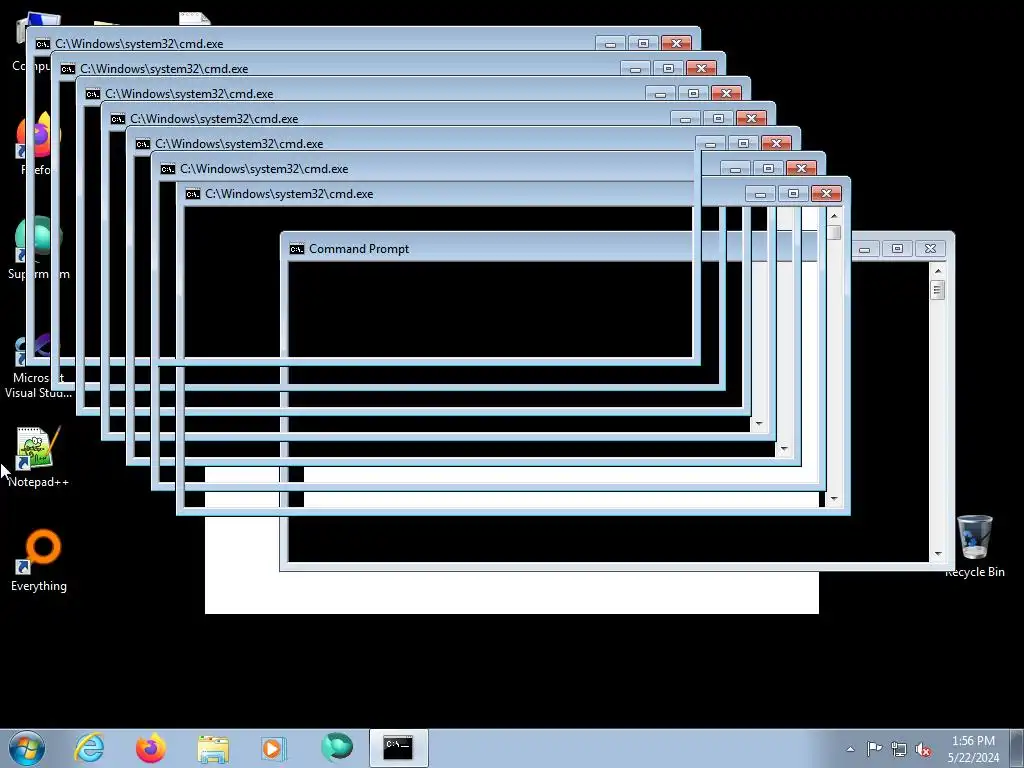Open the Everything search desktop shortcut
Screen dimensions: 1024x768
click(x=39, y=560)
